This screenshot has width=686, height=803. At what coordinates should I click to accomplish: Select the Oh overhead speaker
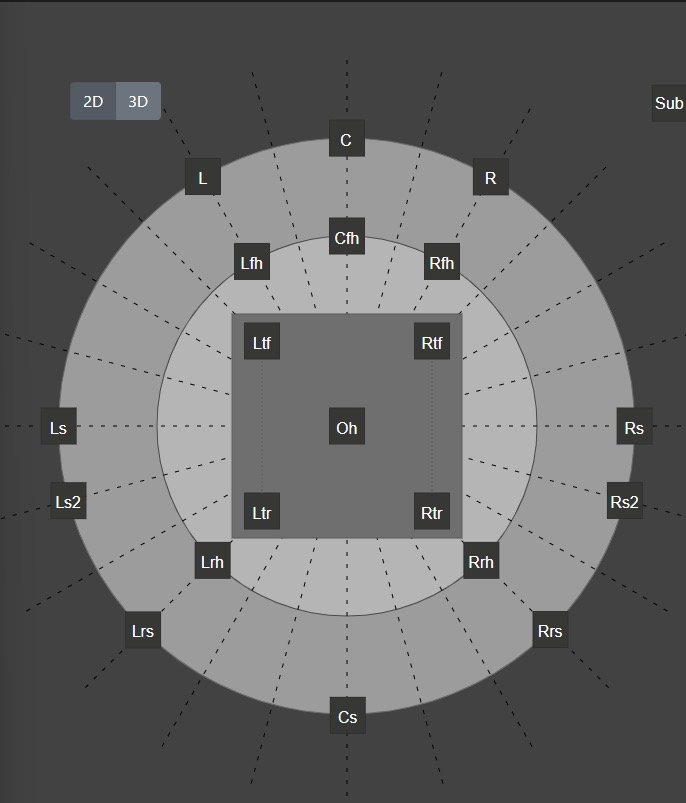pyautogui.click(x=347, y=427)
